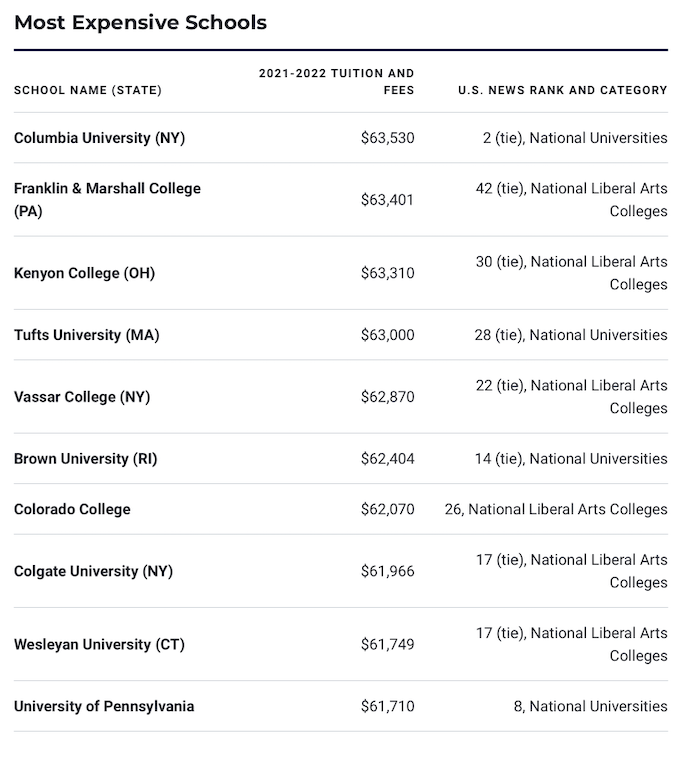The height and width of the screenshot is (760, 686).
Task: Click the 2 (tie), National Universities rank
Action: pos(575,138)
